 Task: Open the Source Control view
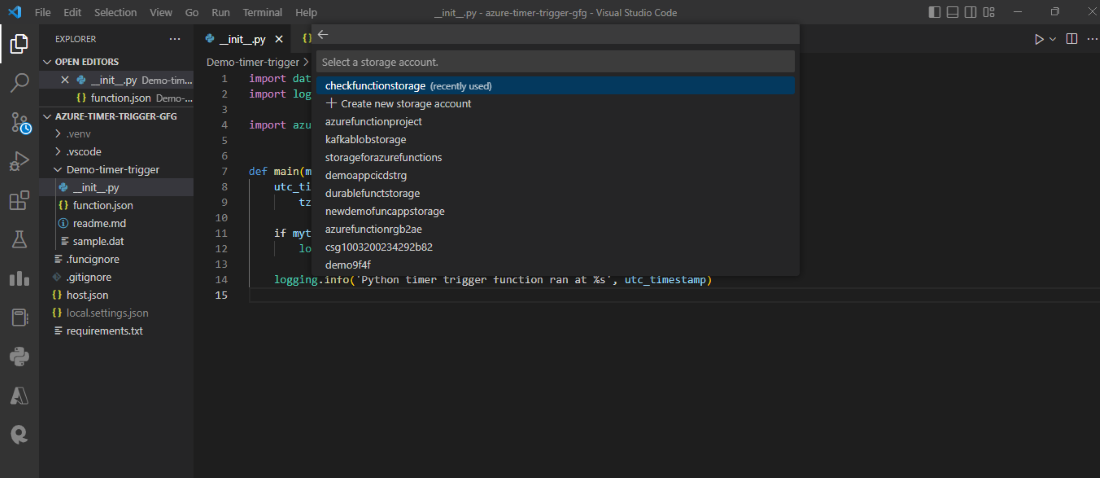19,123
